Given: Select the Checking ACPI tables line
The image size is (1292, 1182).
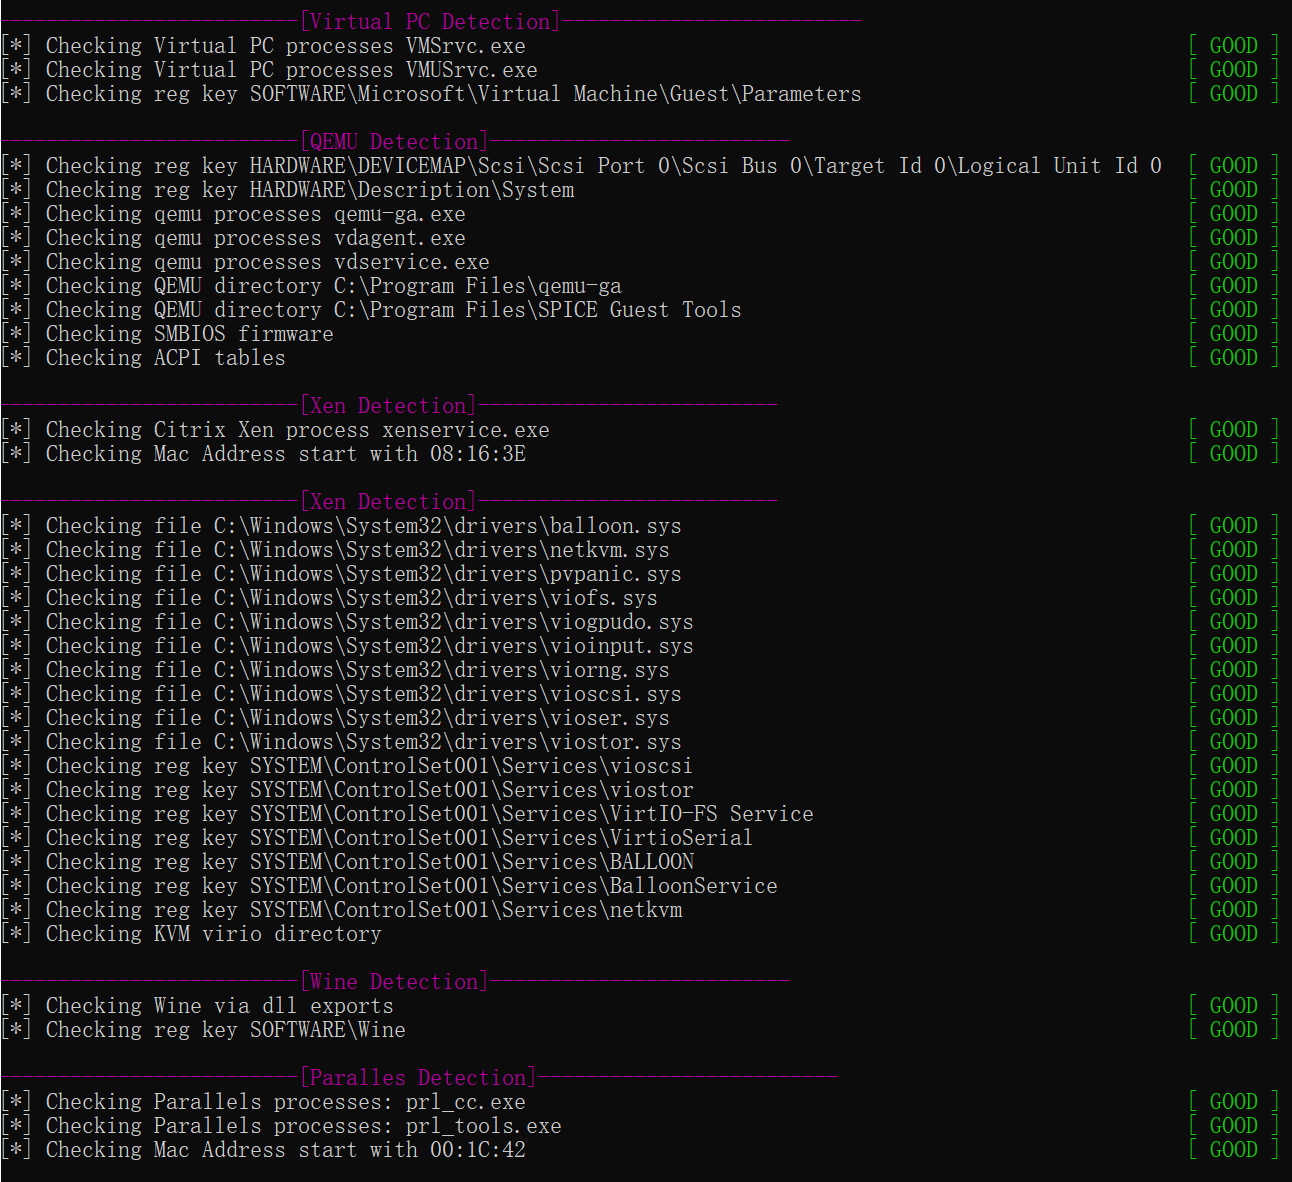Looking at the screenshot, I should tap(143, 358).
